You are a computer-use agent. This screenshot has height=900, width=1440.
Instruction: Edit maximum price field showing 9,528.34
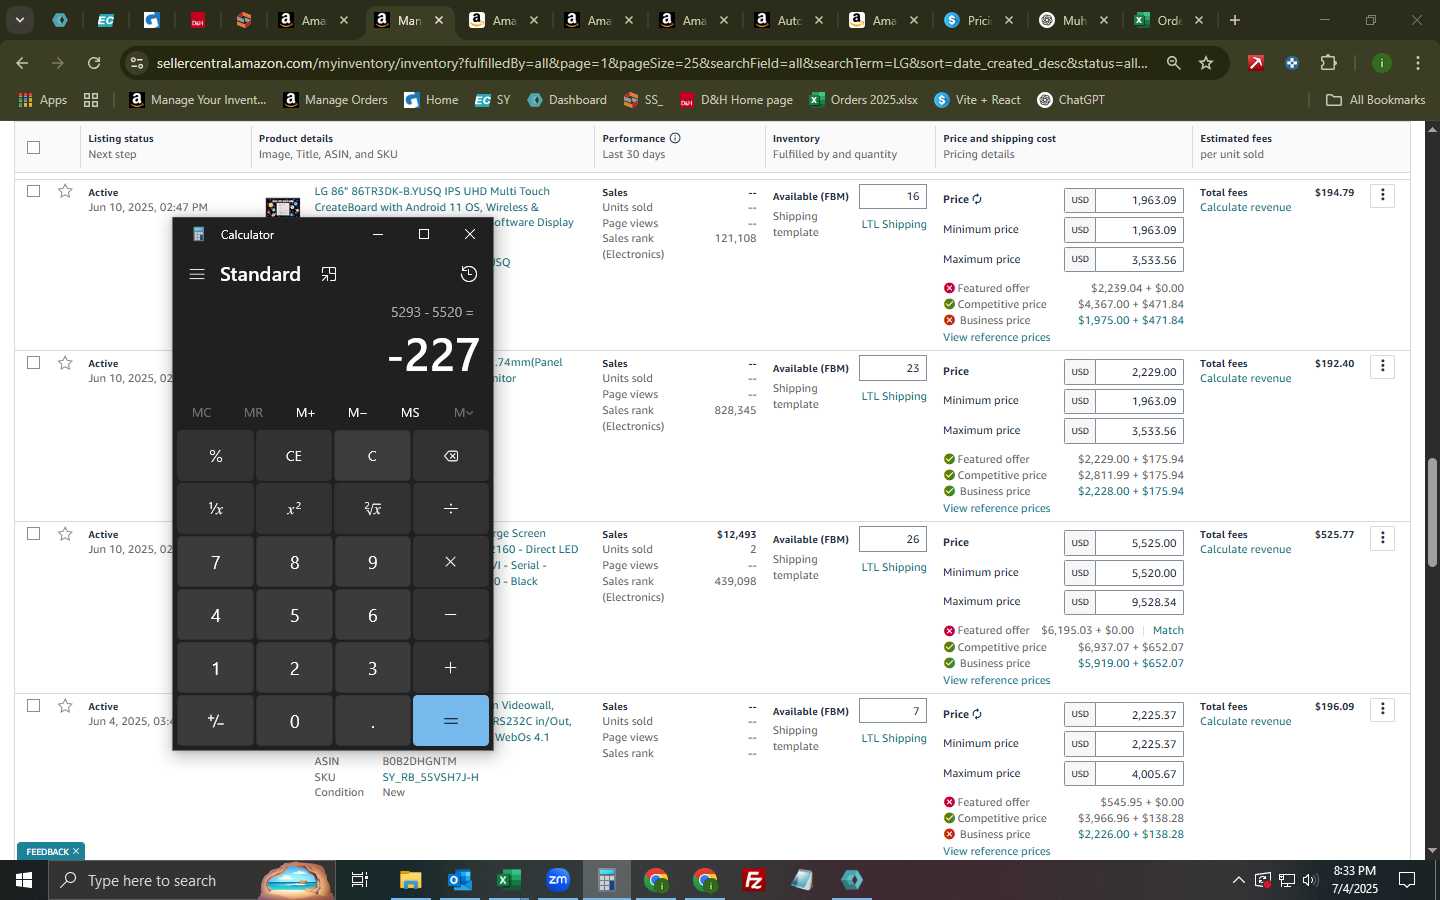1140,602
